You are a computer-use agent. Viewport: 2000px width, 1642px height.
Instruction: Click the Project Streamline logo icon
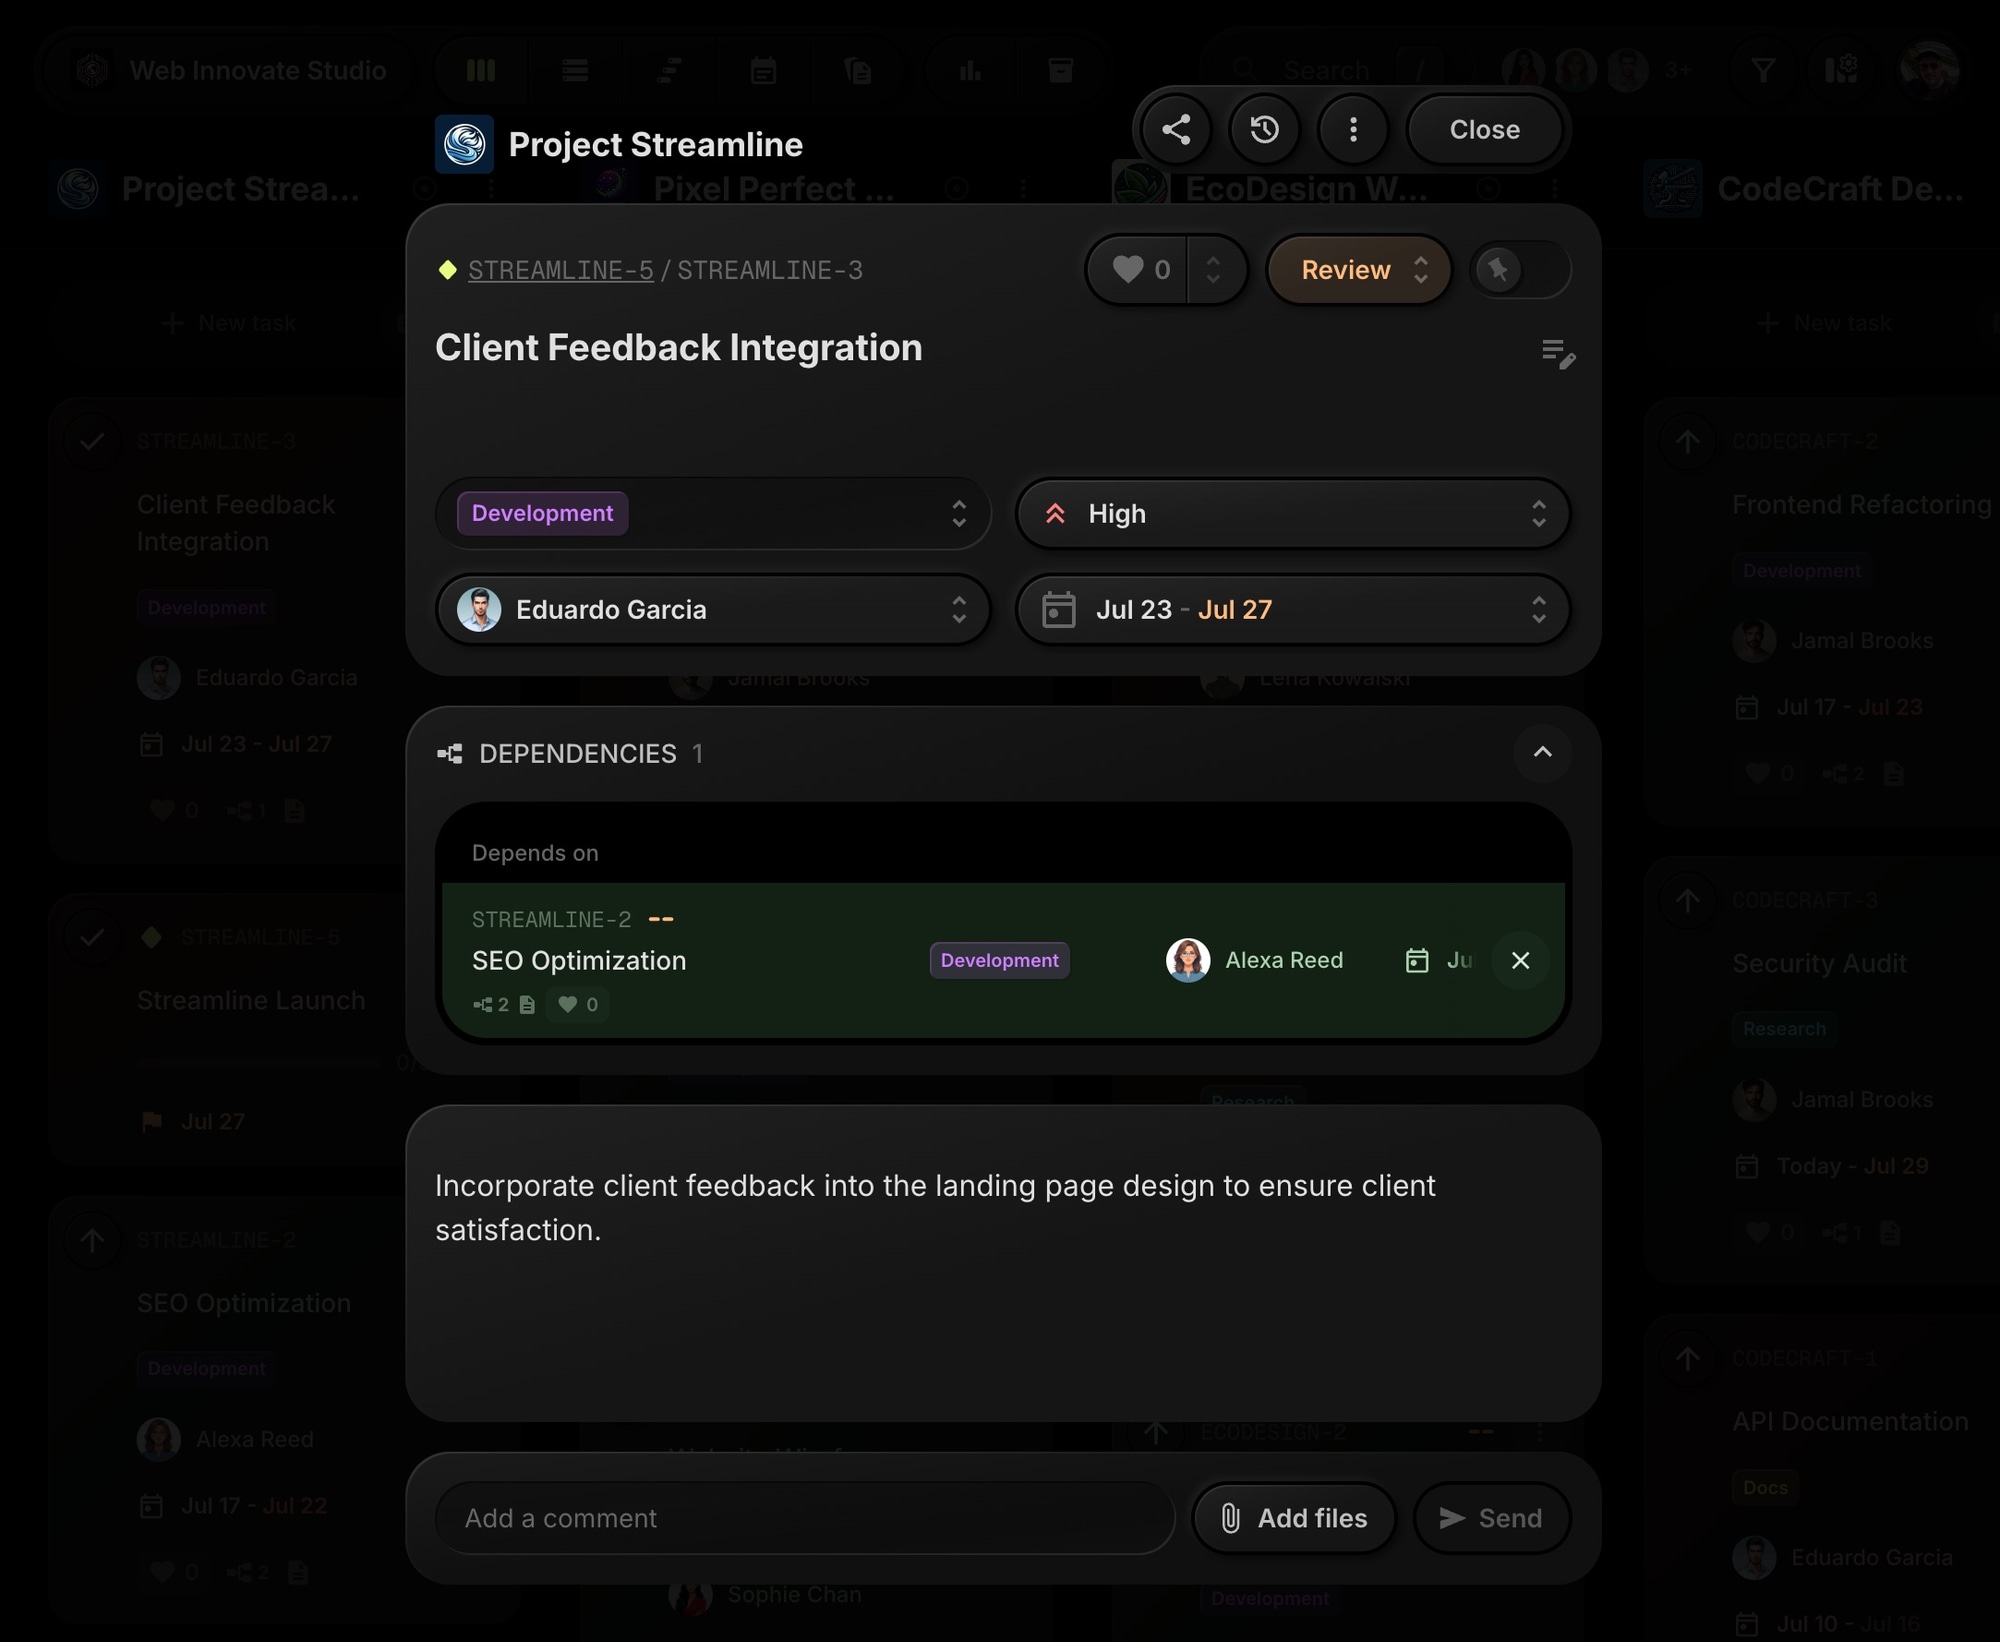(x=464, y=145)
